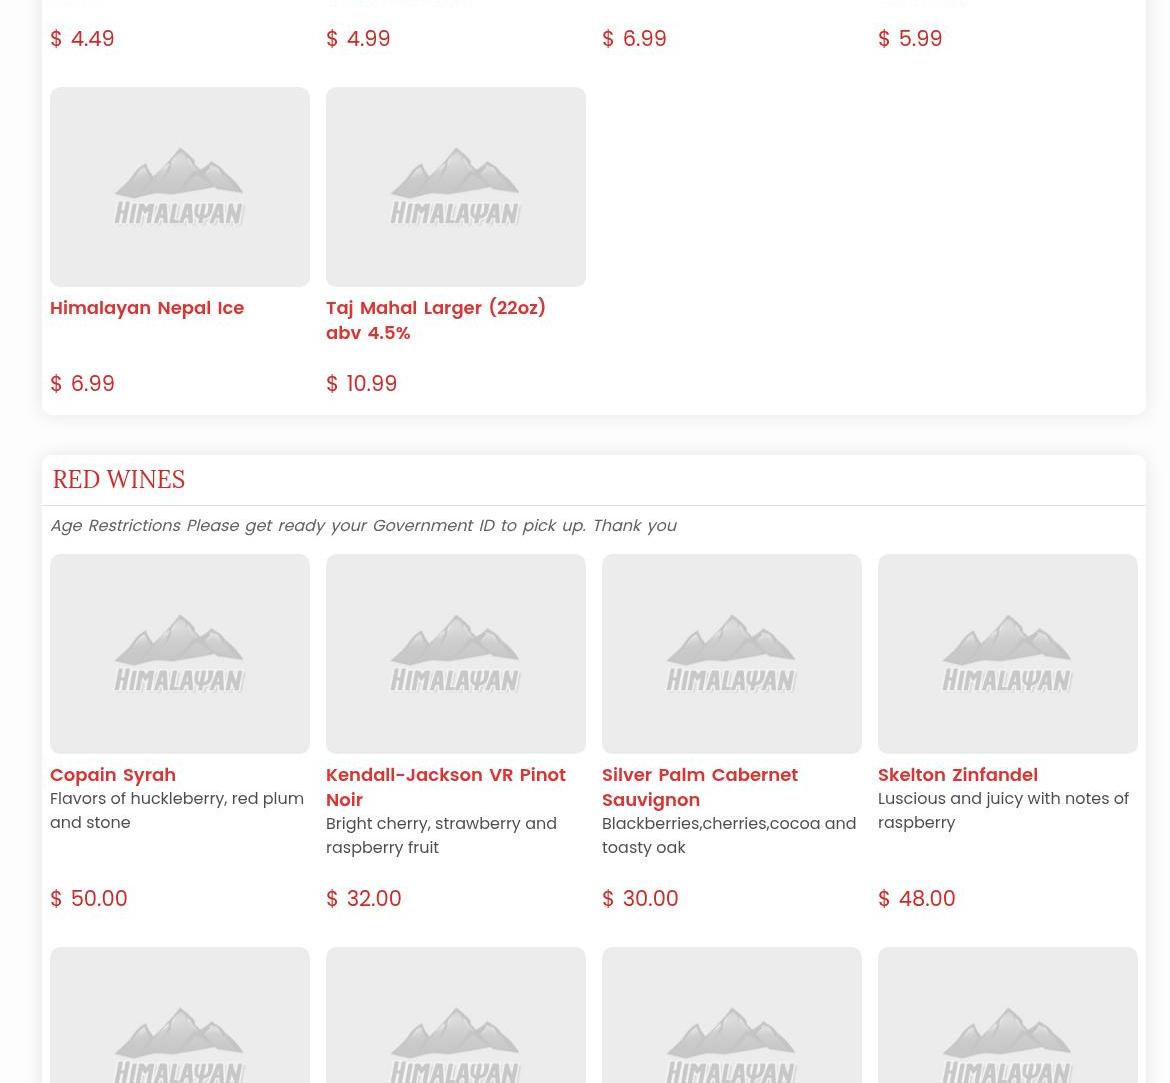Image resolution: width=1170 pixels, height=1083 pixels.
Task: Click the $ 30.00 Cabernet Sauvignon price
Action: pos(640,899)
